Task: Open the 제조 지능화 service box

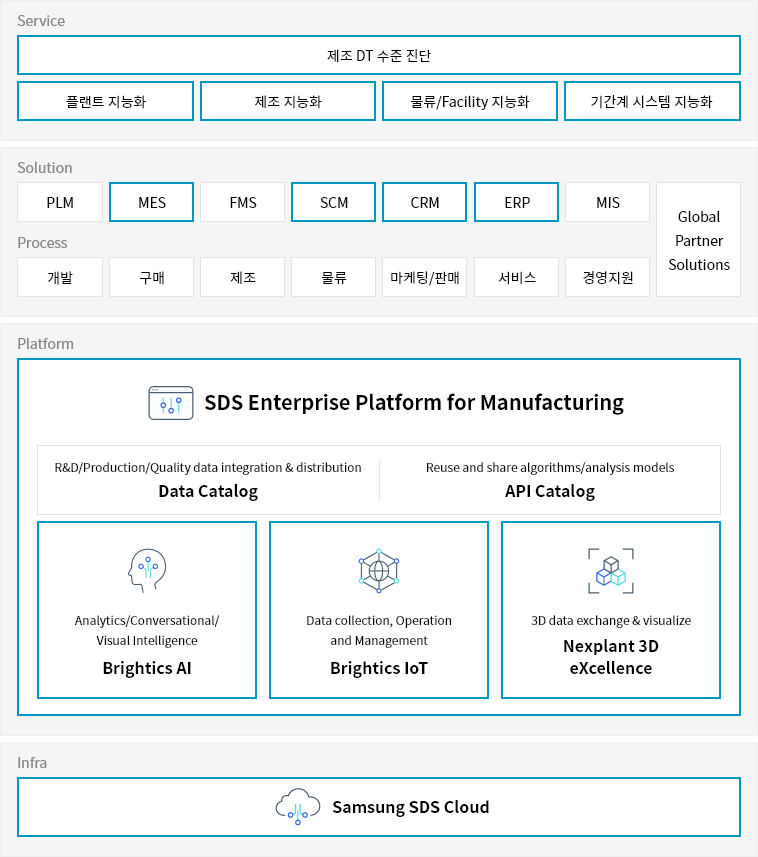Action: coord(288,101)
